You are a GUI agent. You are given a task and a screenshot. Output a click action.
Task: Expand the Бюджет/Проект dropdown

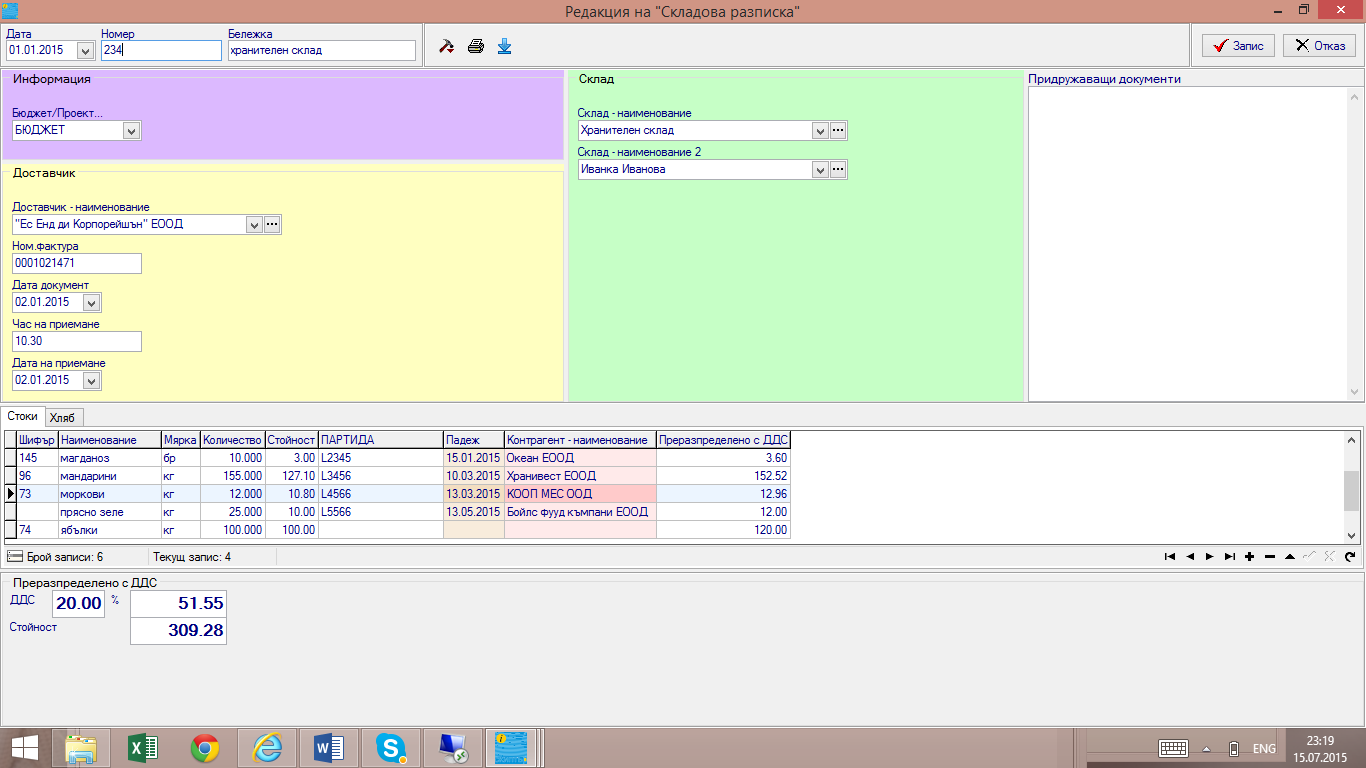point(132,130)
